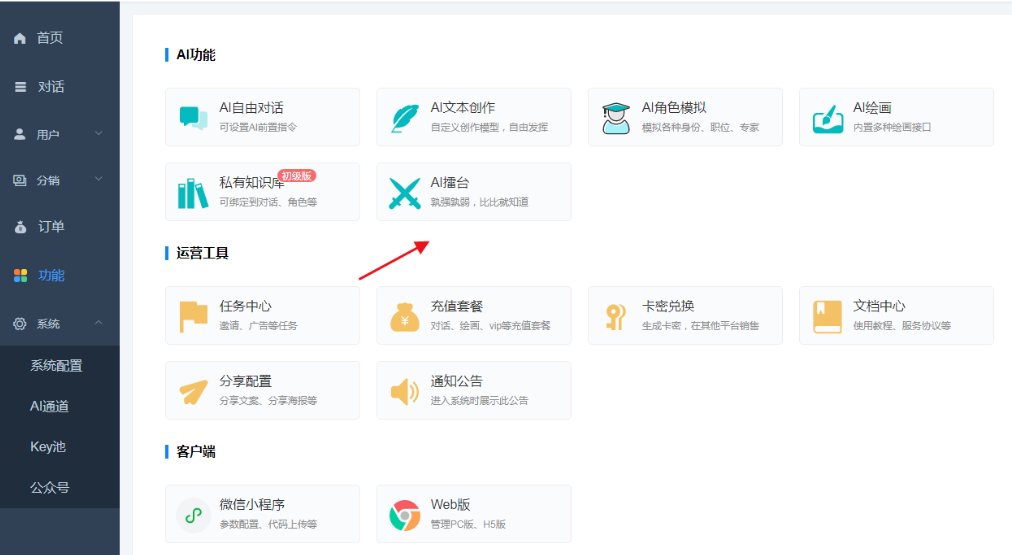Click the money bag icon beside 订单

pos(21,227)
